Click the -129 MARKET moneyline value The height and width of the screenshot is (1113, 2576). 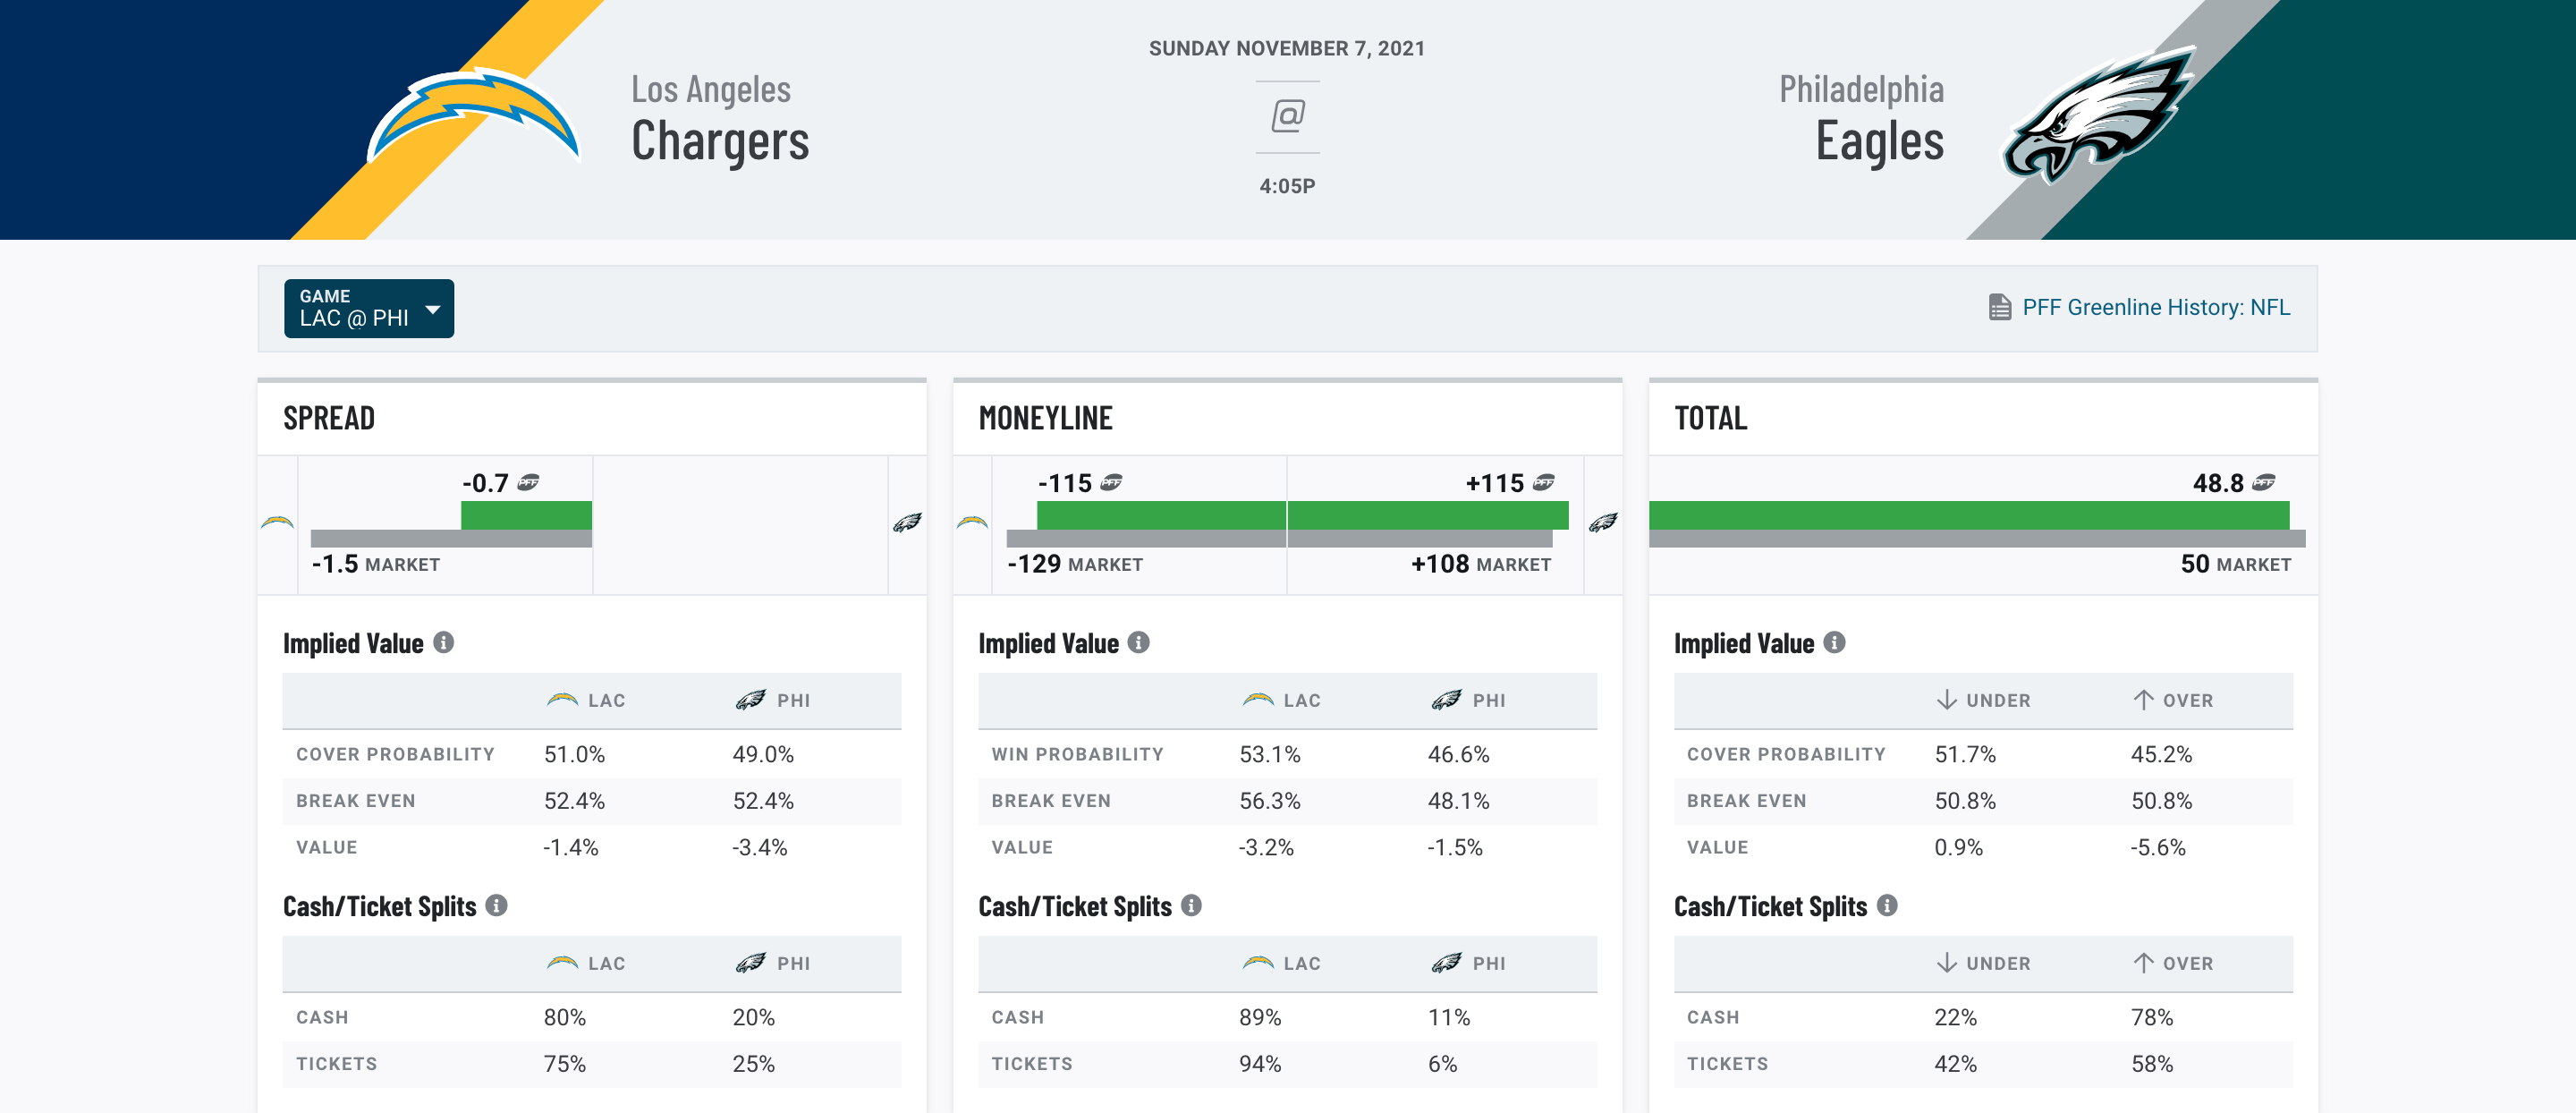click(1075, 564)
